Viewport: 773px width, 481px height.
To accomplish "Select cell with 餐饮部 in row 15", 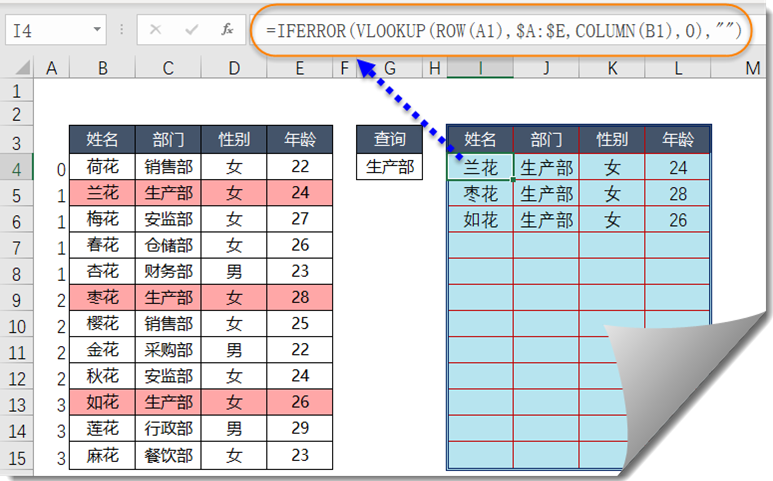I will tap(168, 455).
